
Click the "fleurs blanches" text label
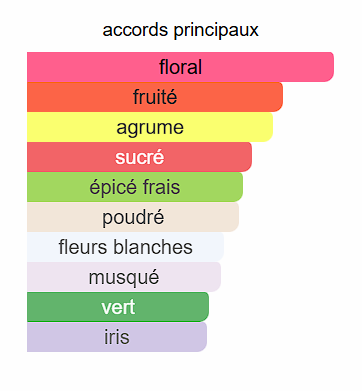126,247
